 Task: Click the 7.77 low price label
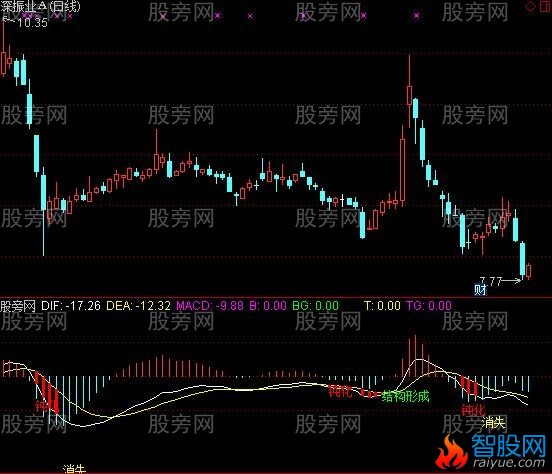coord(491,281)
